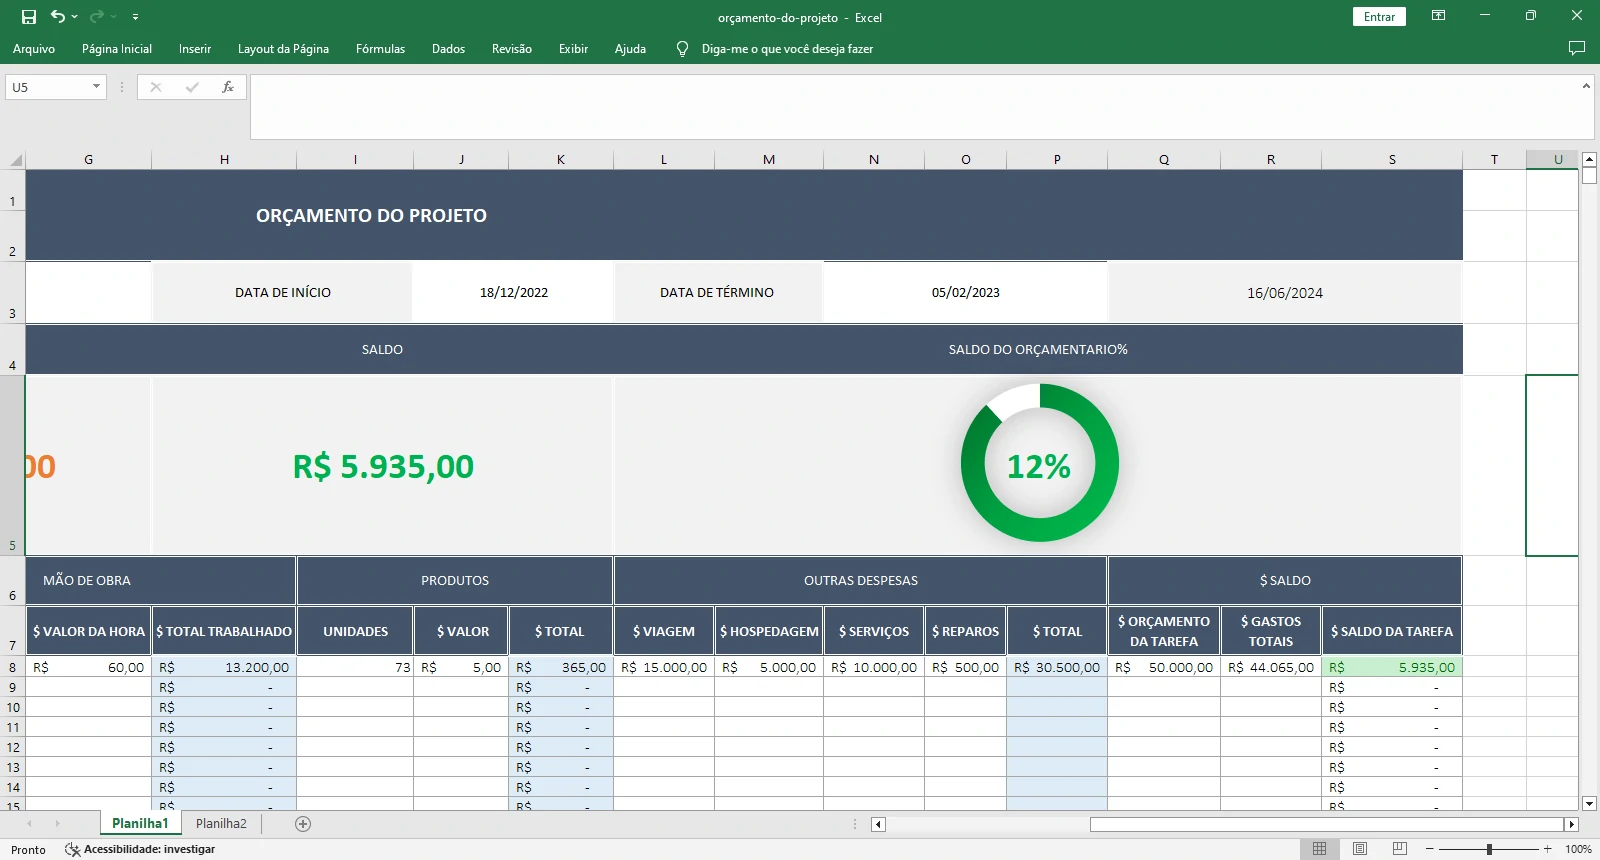The image size is (1600, 860).
Task: Switch to Page Layout view
Action: 1359,849
